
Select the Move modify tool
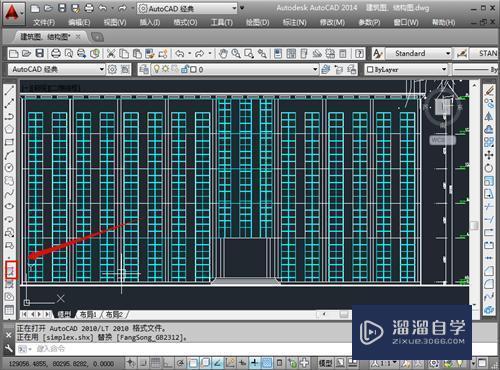point(489,155)
